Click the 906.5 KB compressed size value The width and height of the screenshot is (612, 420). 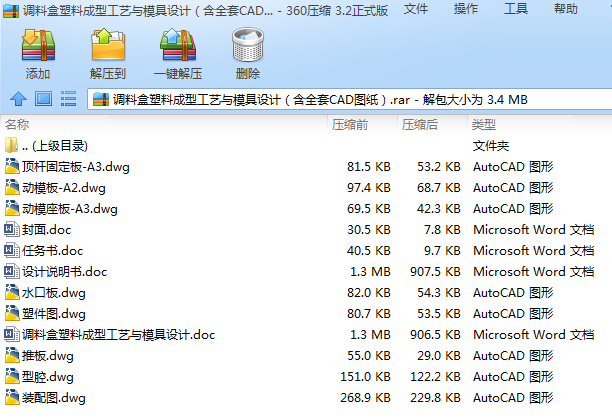point(435,335)
